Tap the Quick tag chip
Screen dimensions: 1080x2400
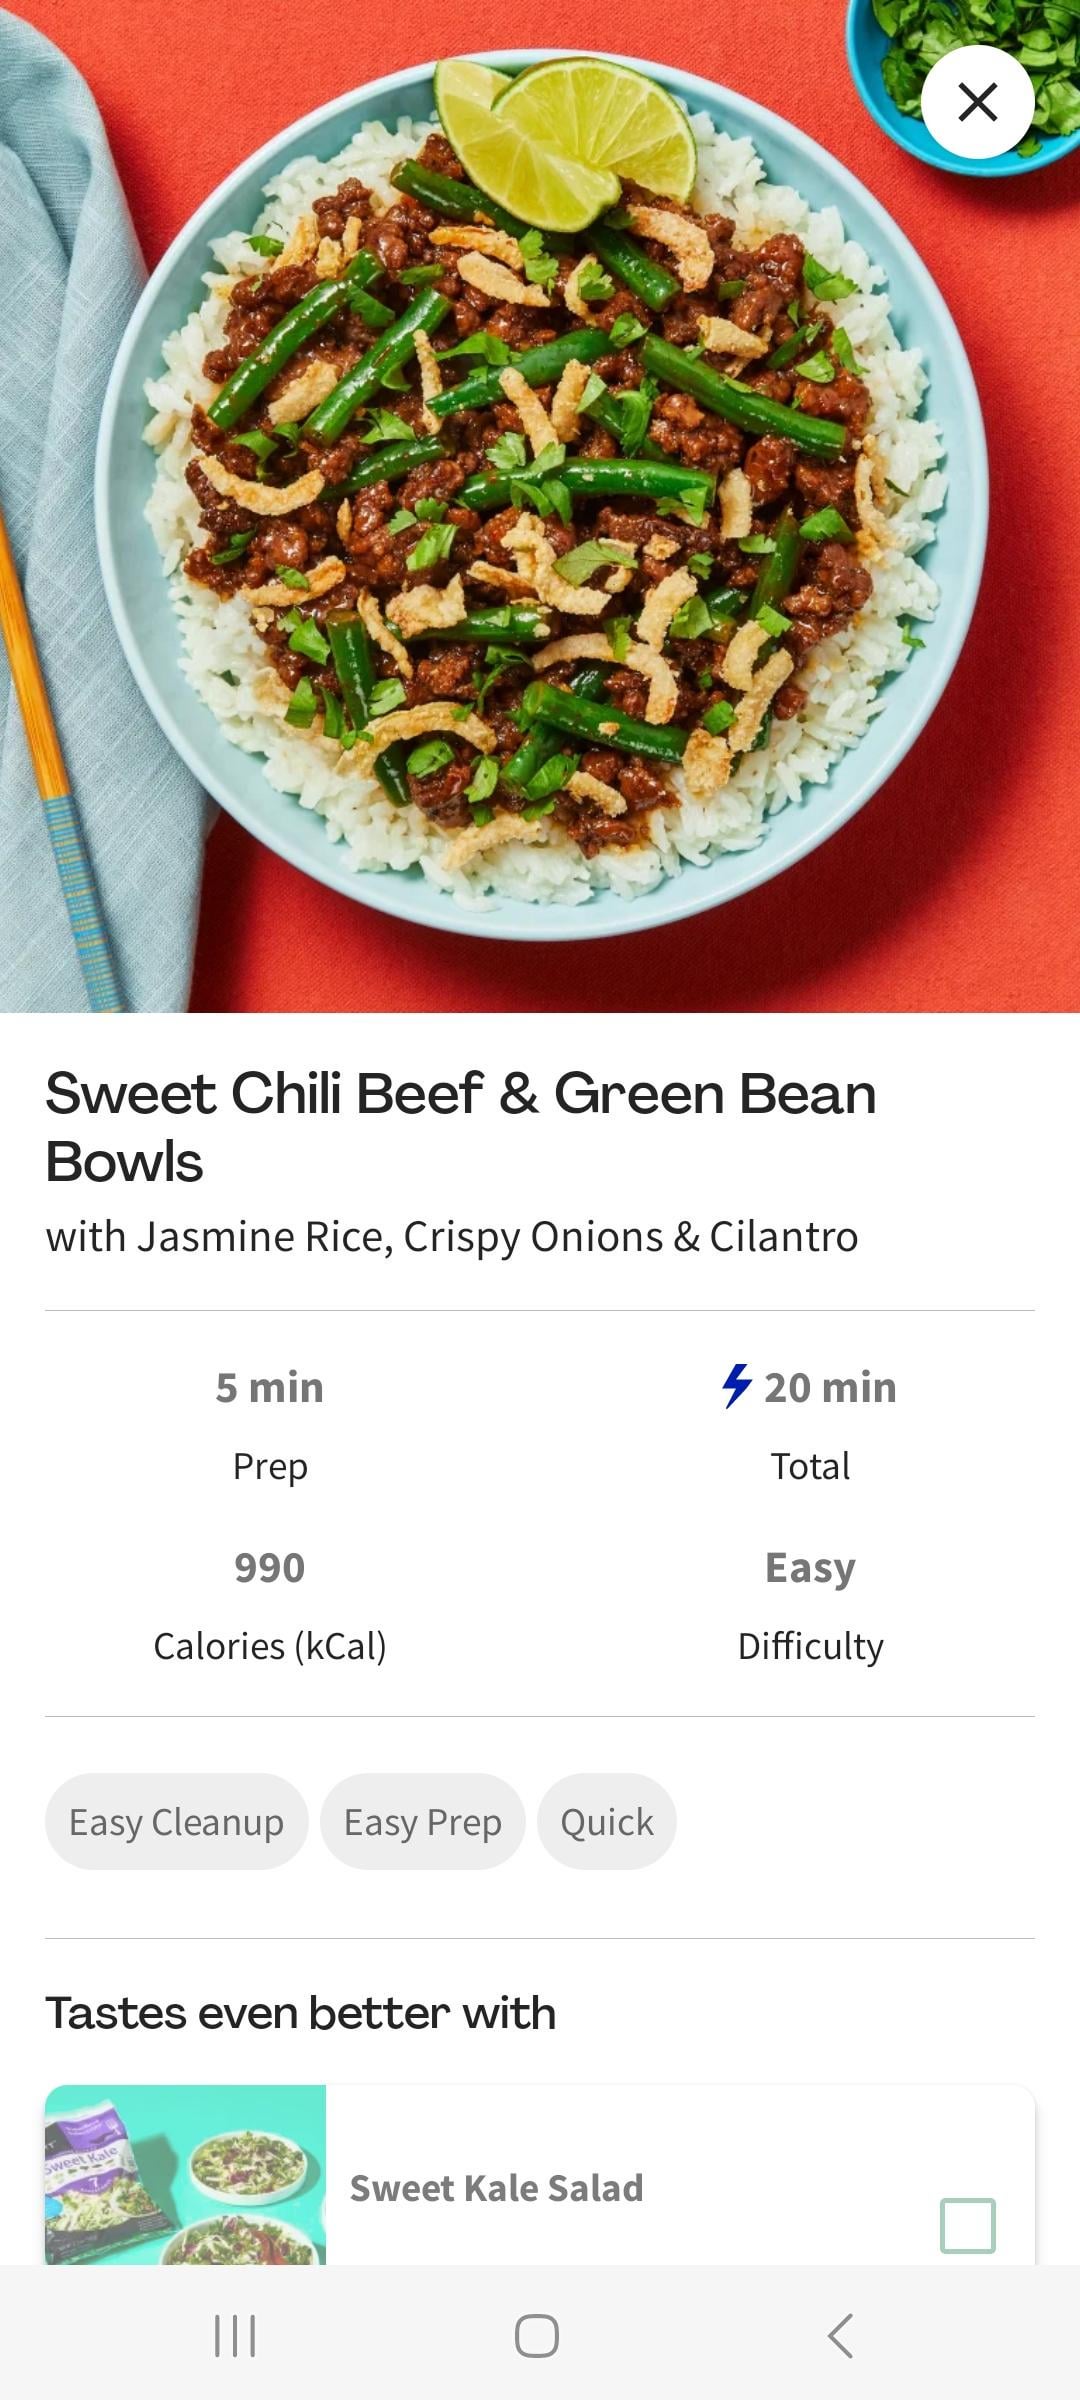[x=606, y=1822]
